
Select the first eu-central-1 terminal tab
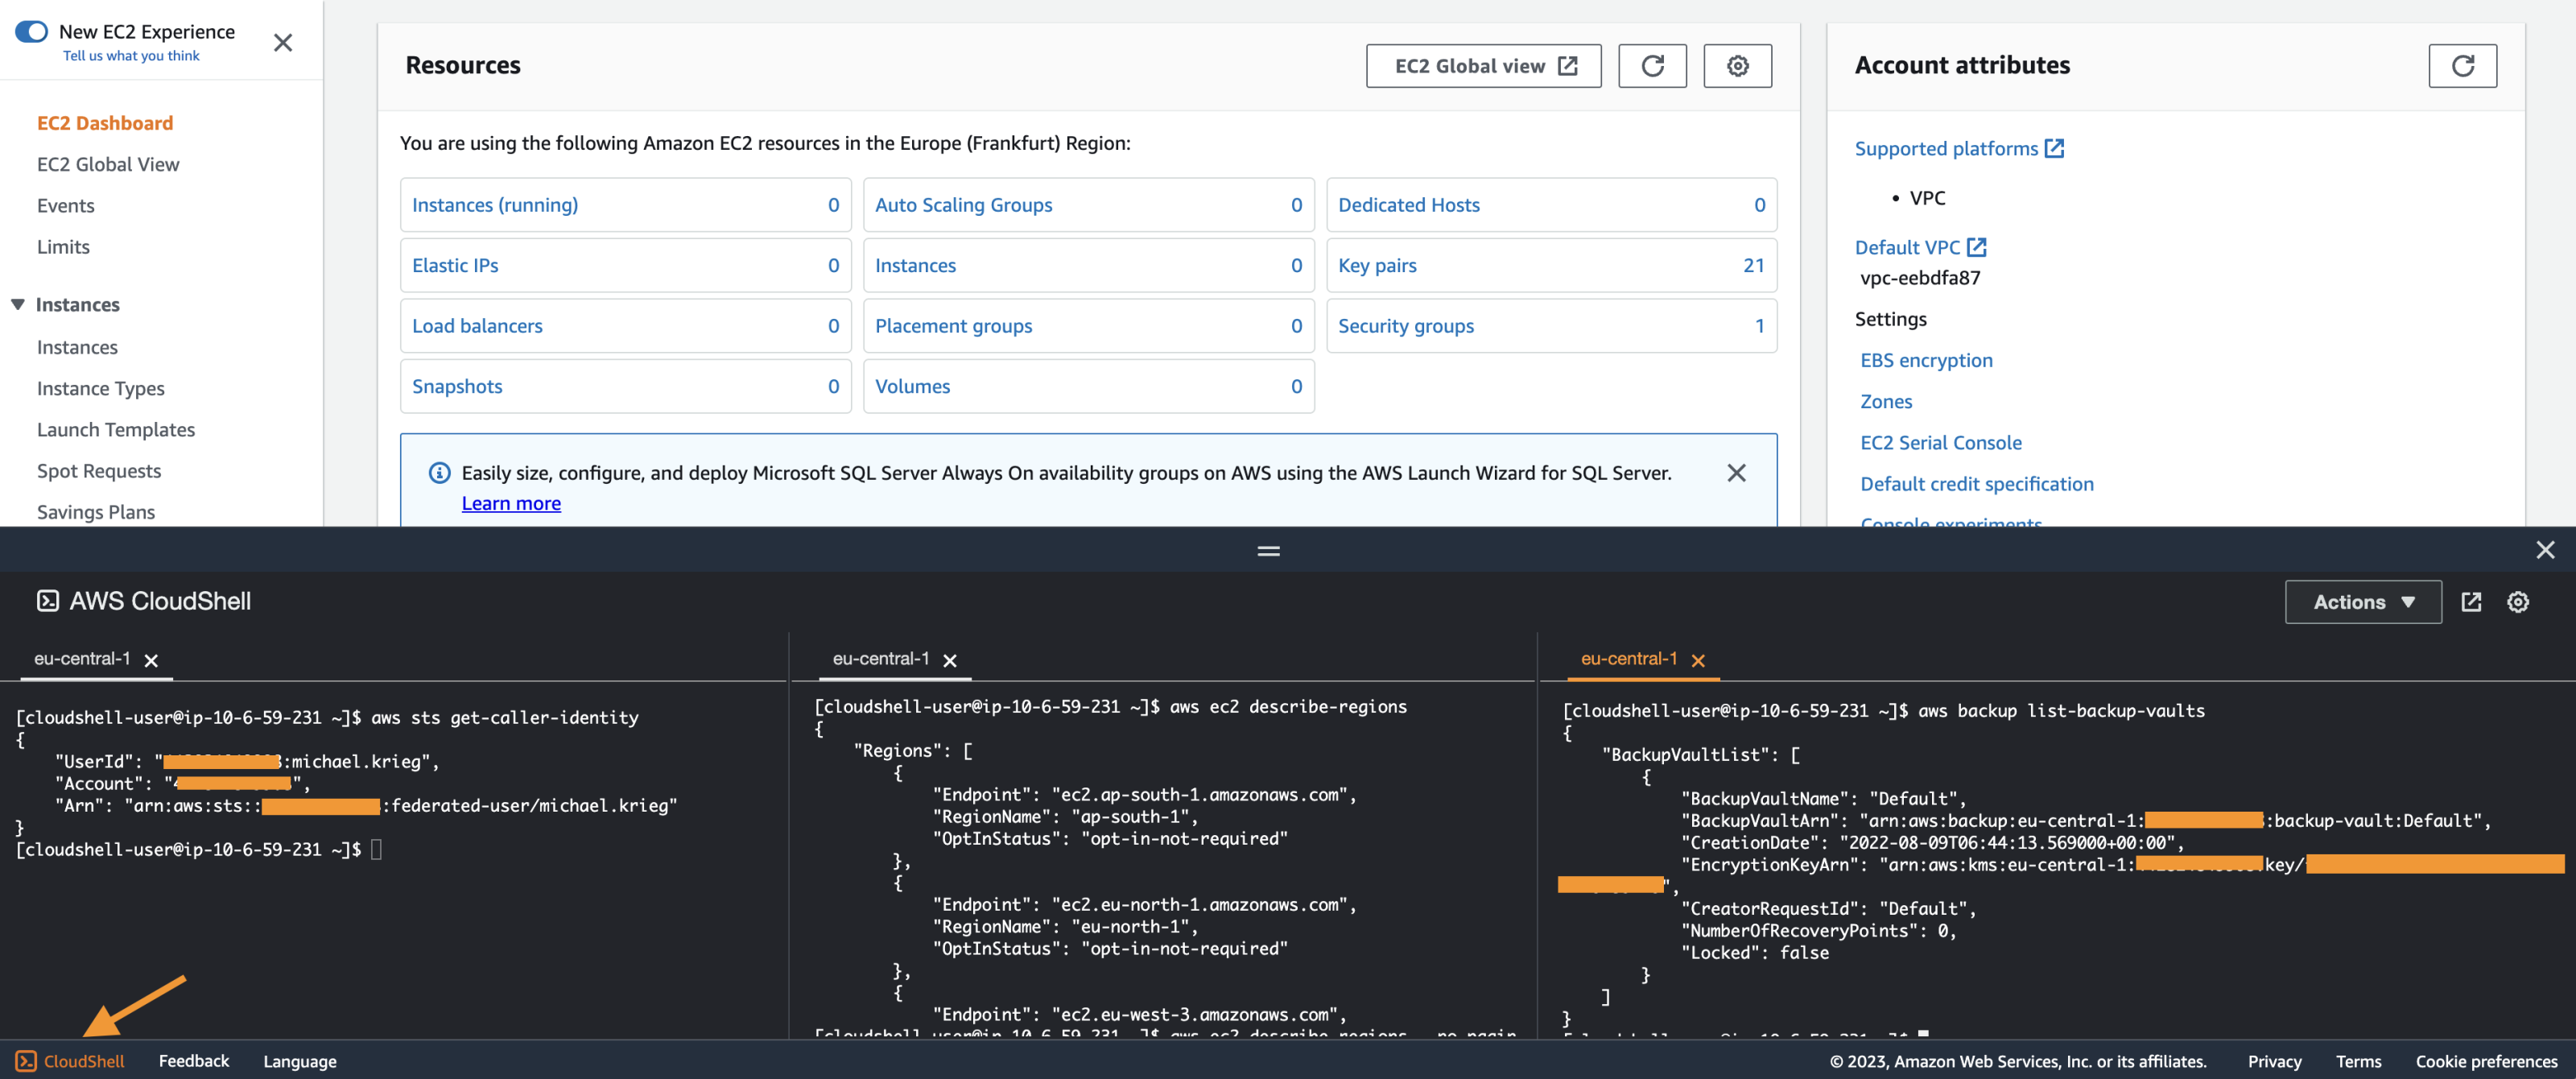pyautogui.click(x=82, y=659)
